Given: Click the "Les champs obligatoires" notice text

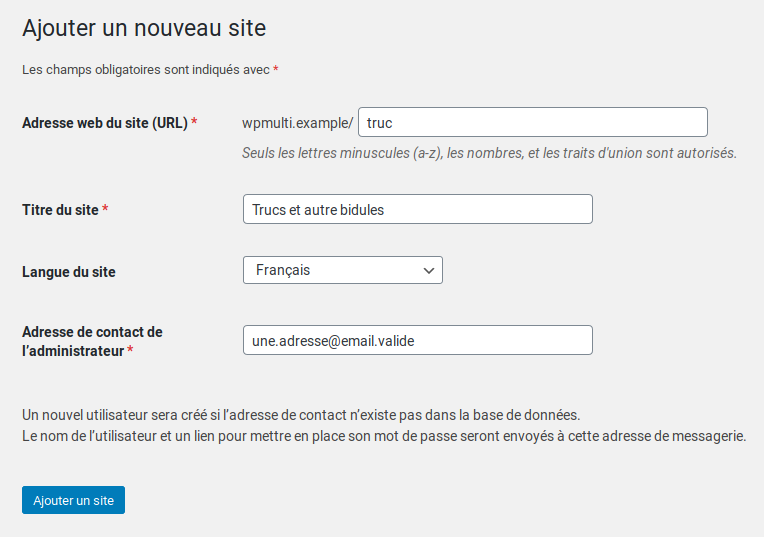Looking at the screenshot, I should 145,70.
